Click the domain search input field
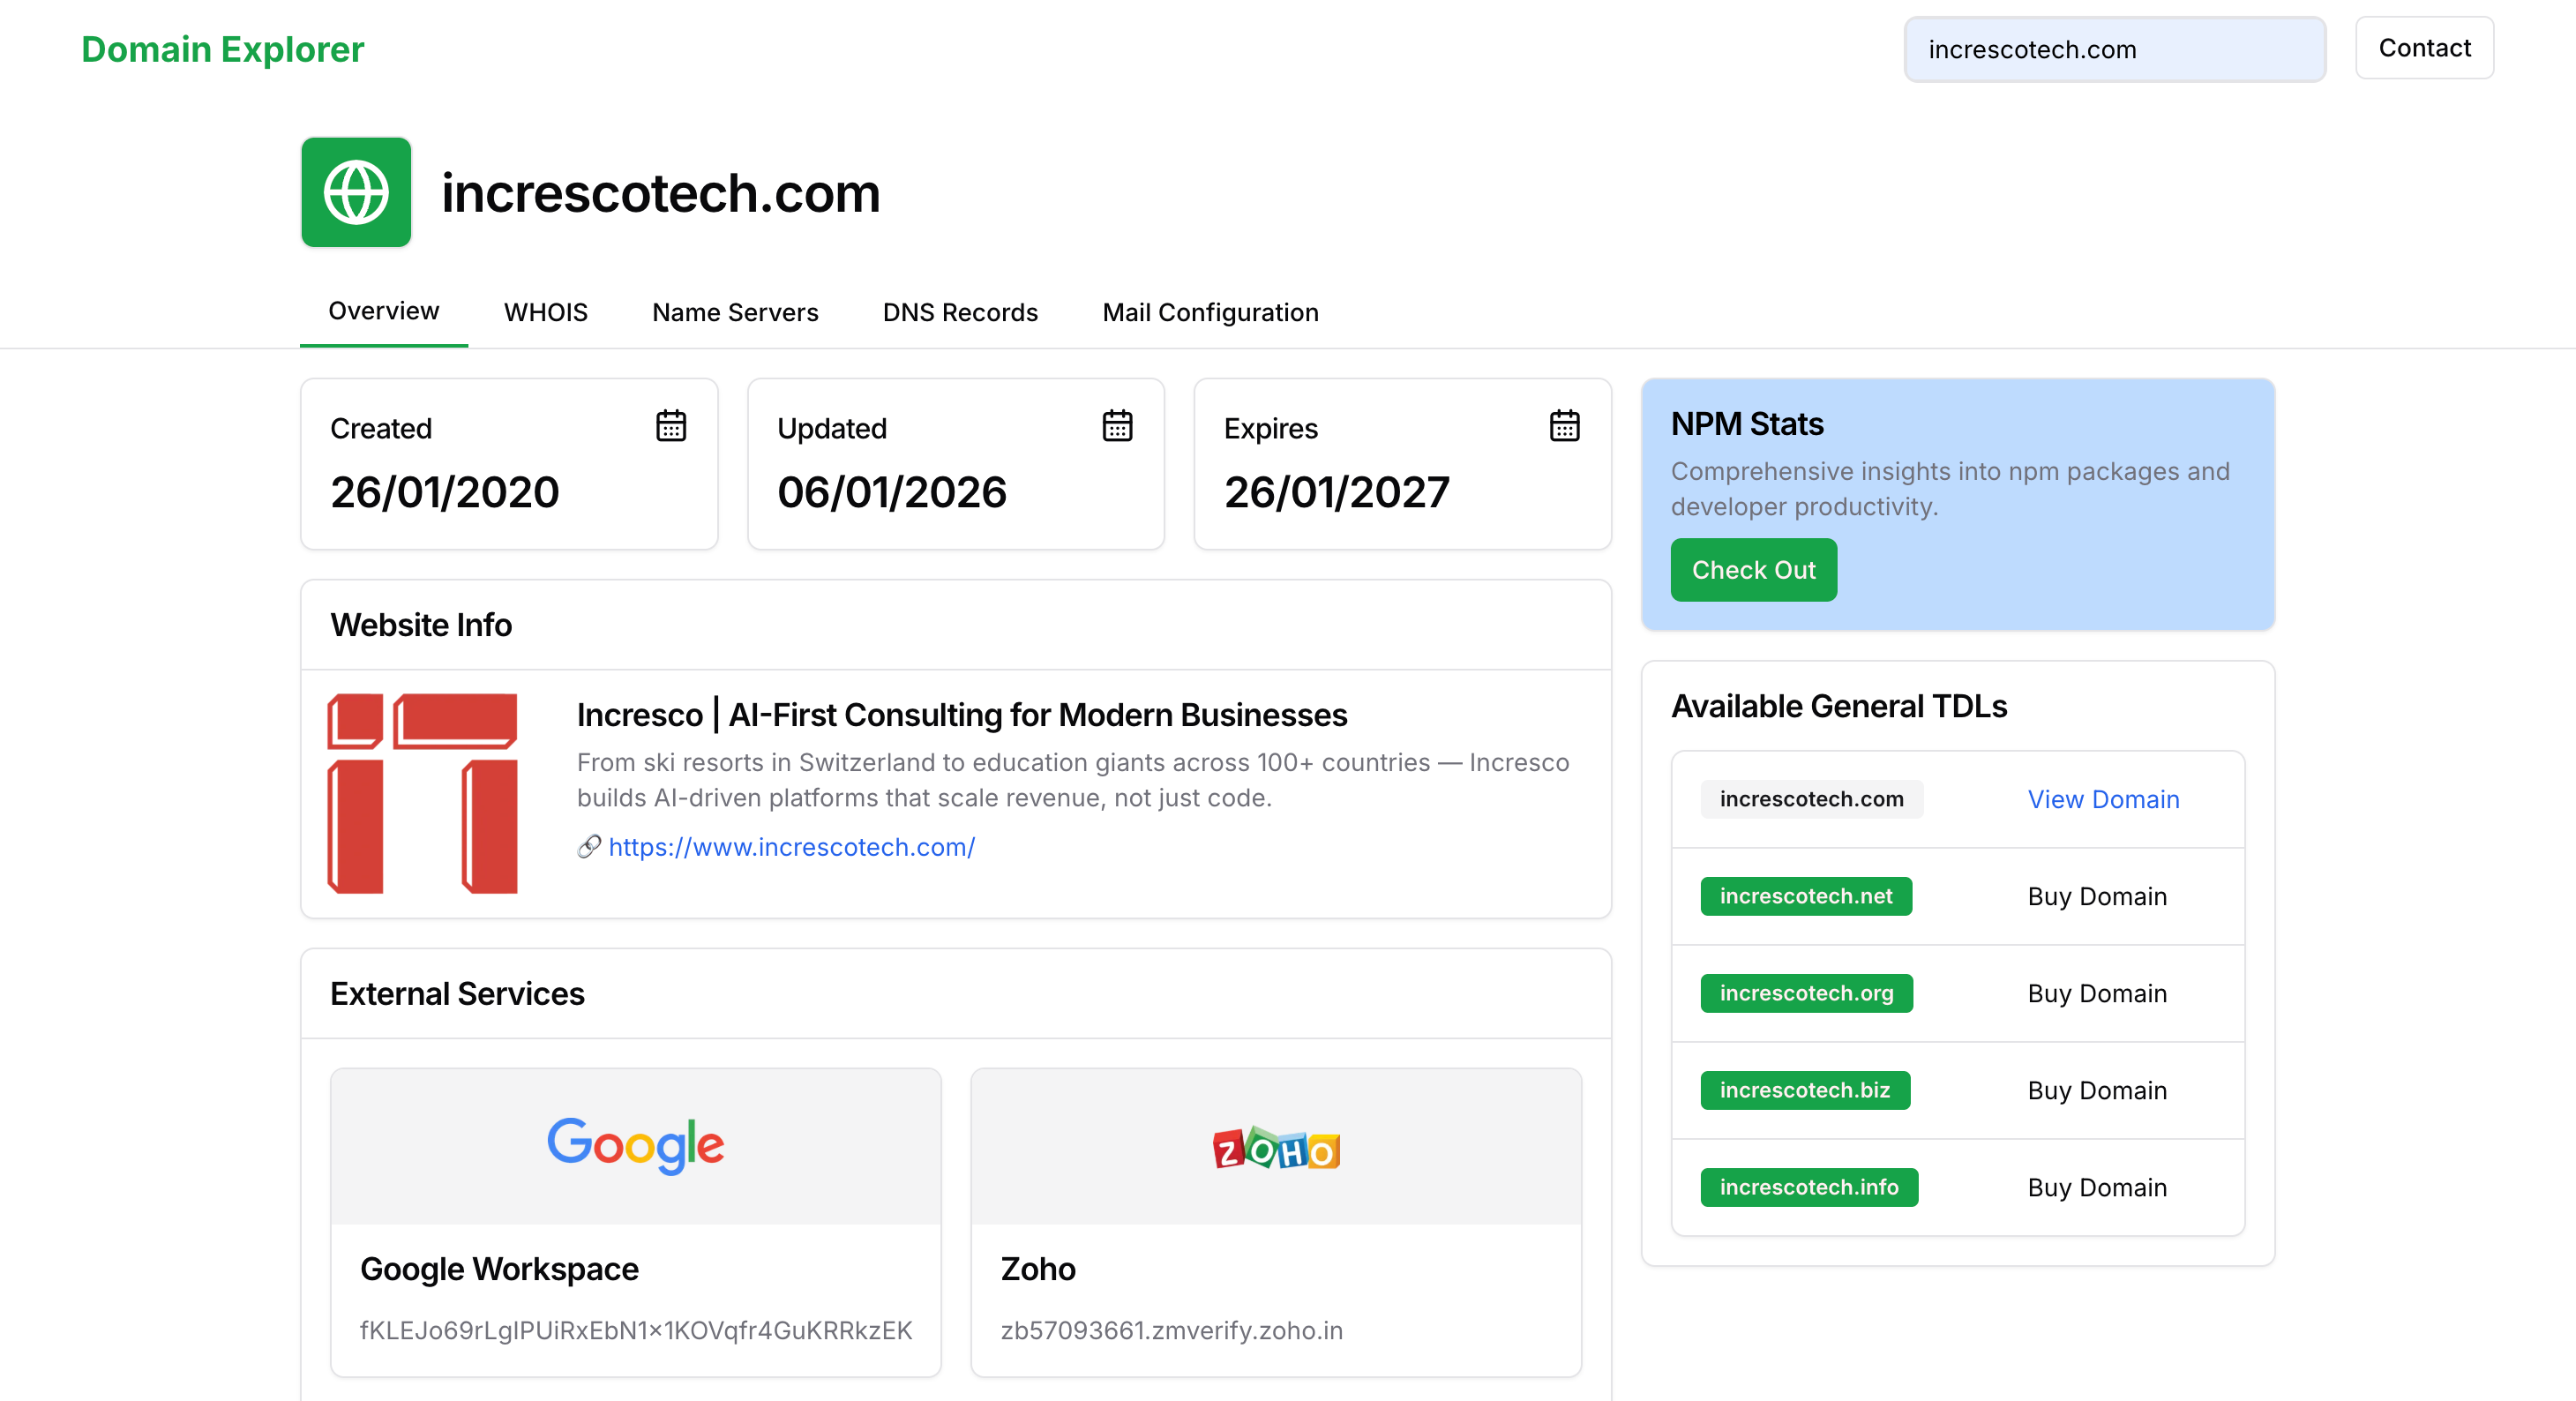The width and height of the screenshot is (2576, 1401). click(2114, 49)
